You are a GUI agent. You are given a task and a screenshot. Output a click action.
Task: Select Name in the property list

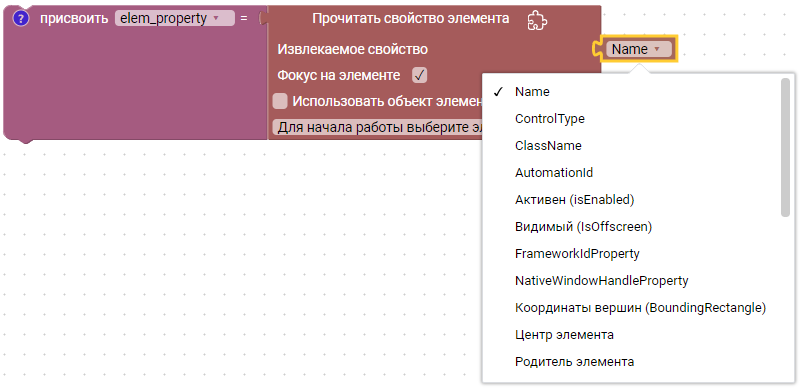(532, 91)
